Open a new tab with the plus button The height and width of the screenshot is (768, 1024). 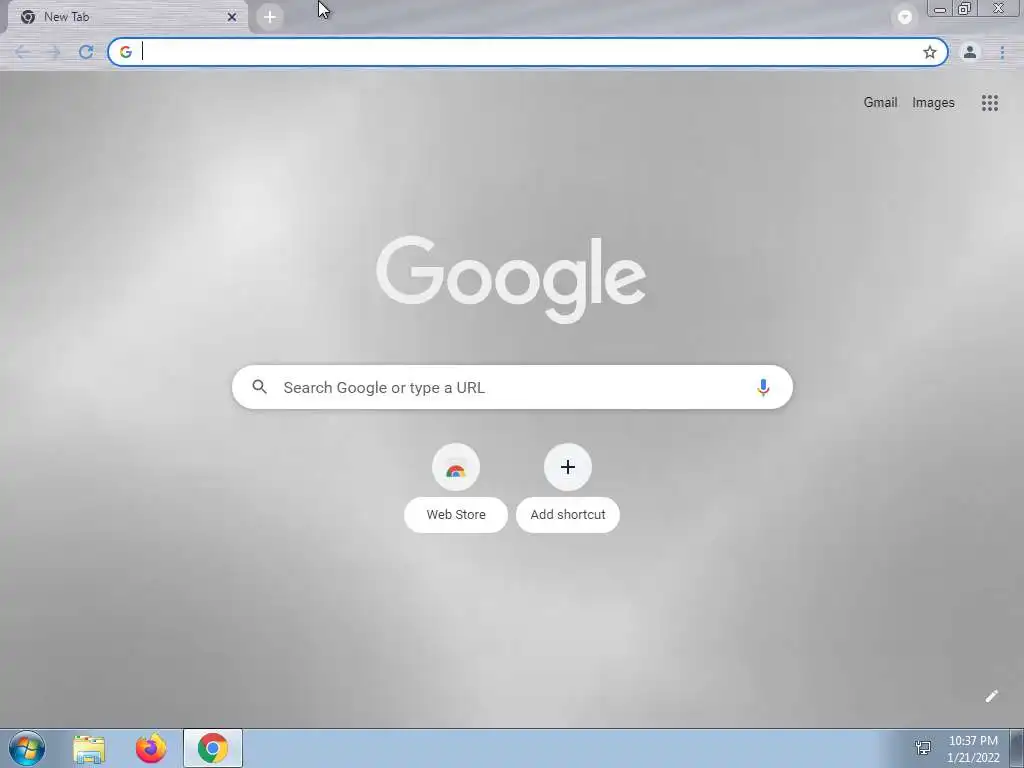coord(270,17)
